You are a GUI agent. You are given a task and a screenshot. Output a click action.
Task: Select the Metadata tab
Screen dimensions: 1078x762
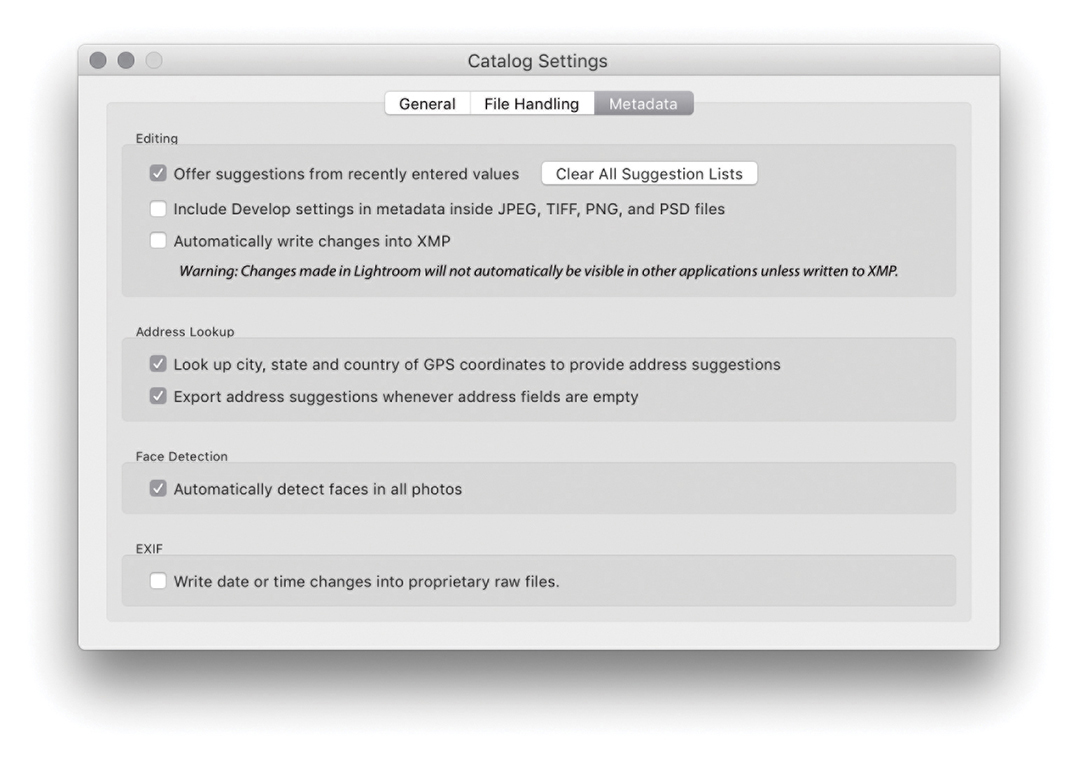(643, 104)
